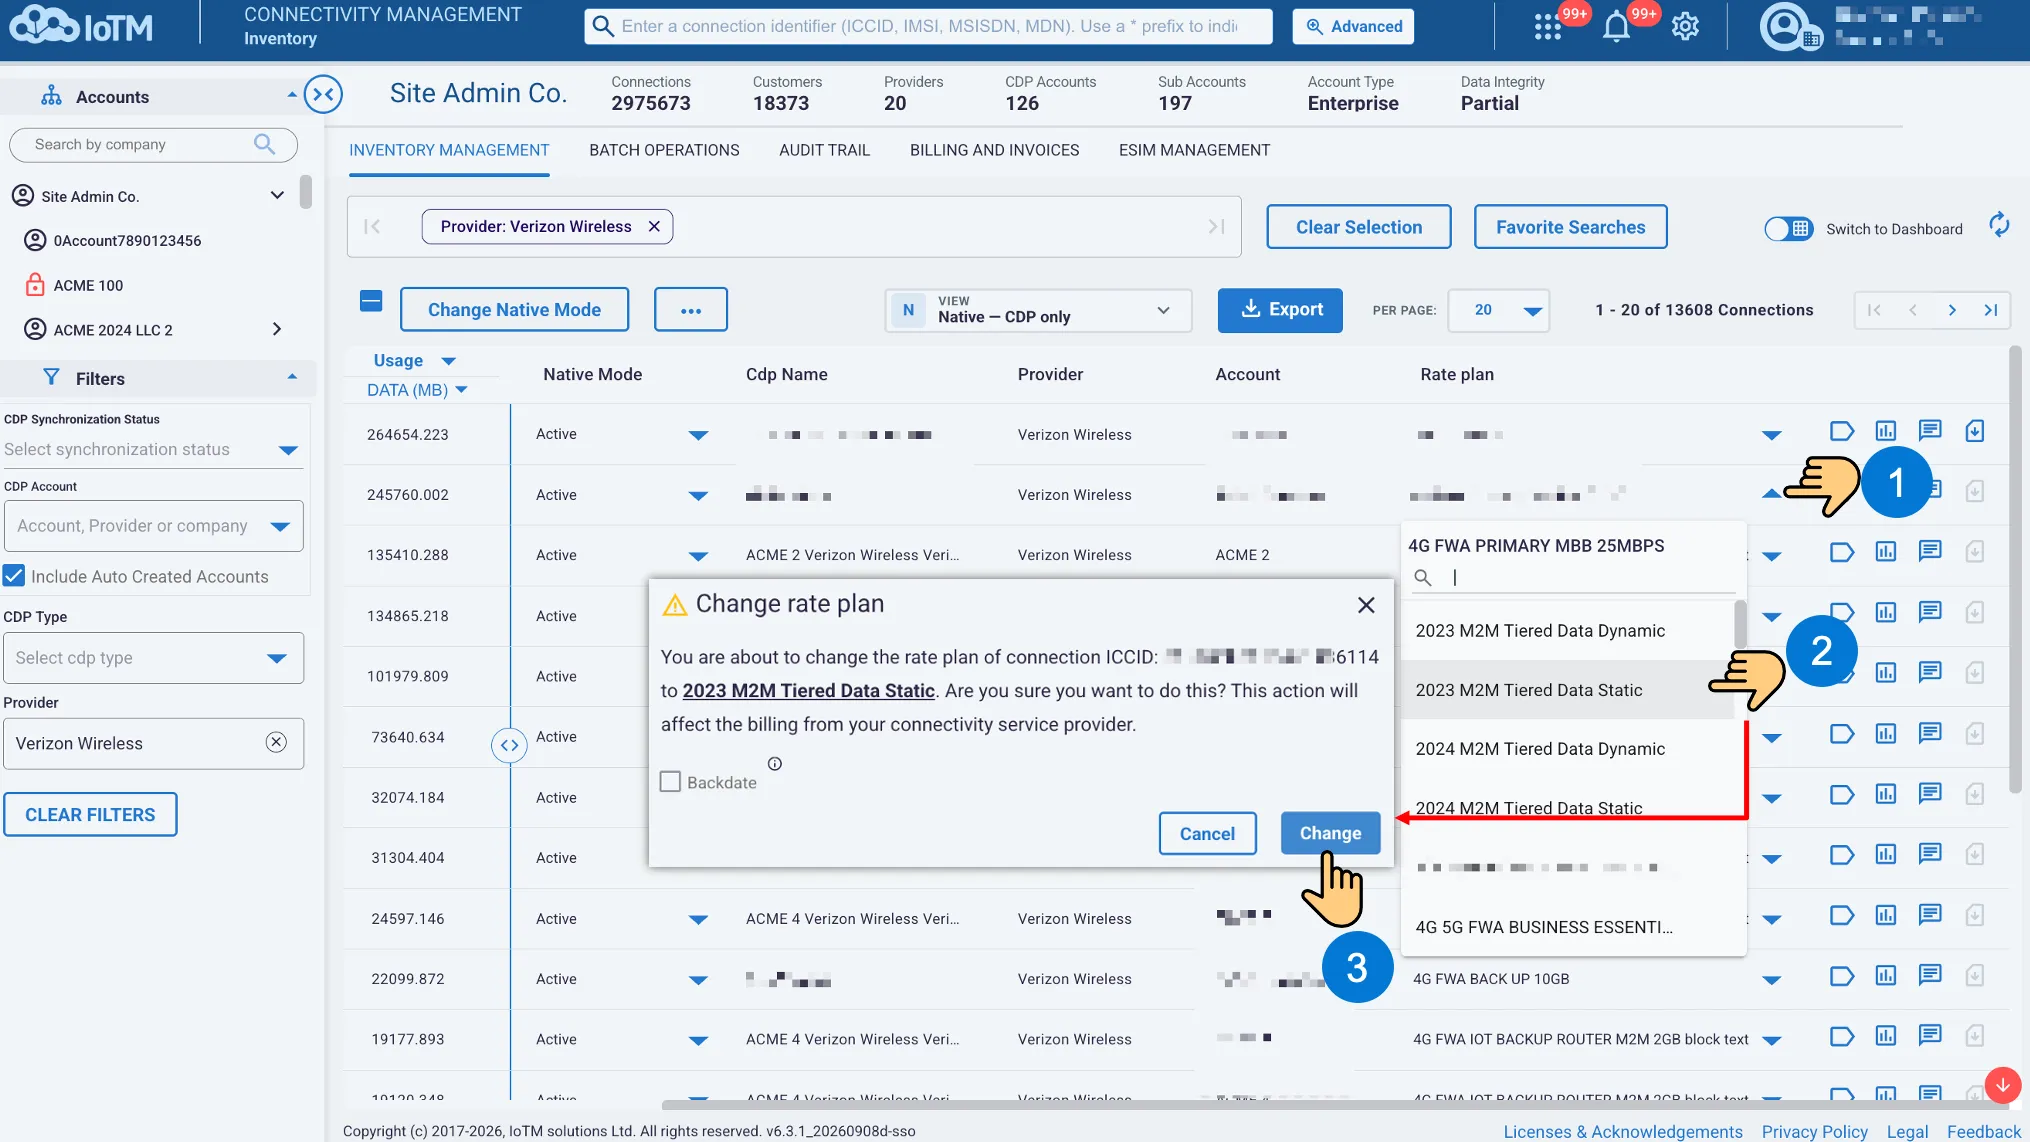
Task: Switch to the Billing and Invoices tab
Action: pyautogui.click(x=994, y=150)
